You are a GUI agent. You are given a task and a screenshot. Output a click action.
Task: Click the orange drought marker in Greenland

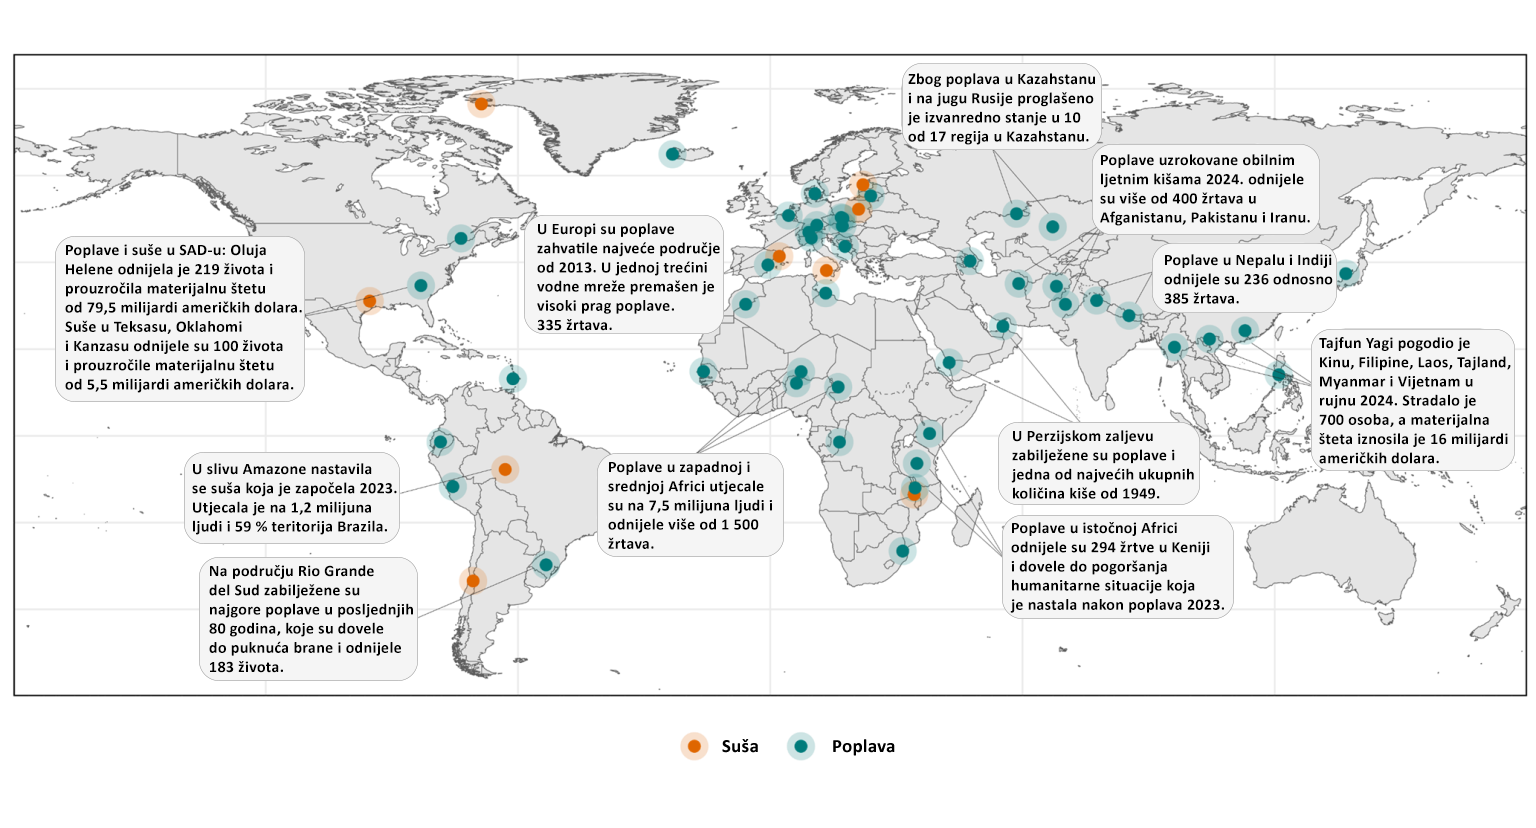tap(481, 103)
